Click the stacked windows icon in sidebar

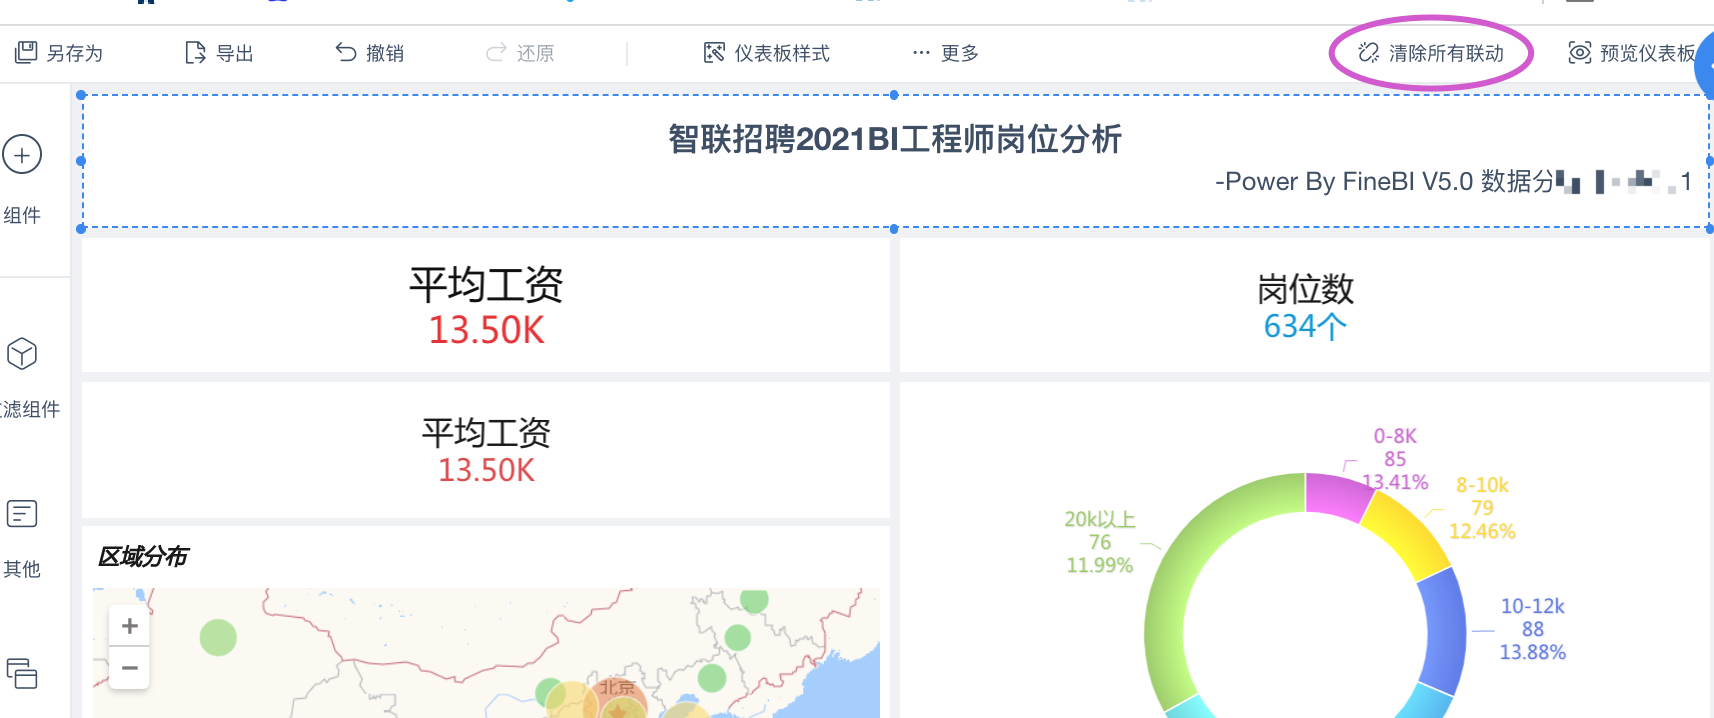[22, 673]
